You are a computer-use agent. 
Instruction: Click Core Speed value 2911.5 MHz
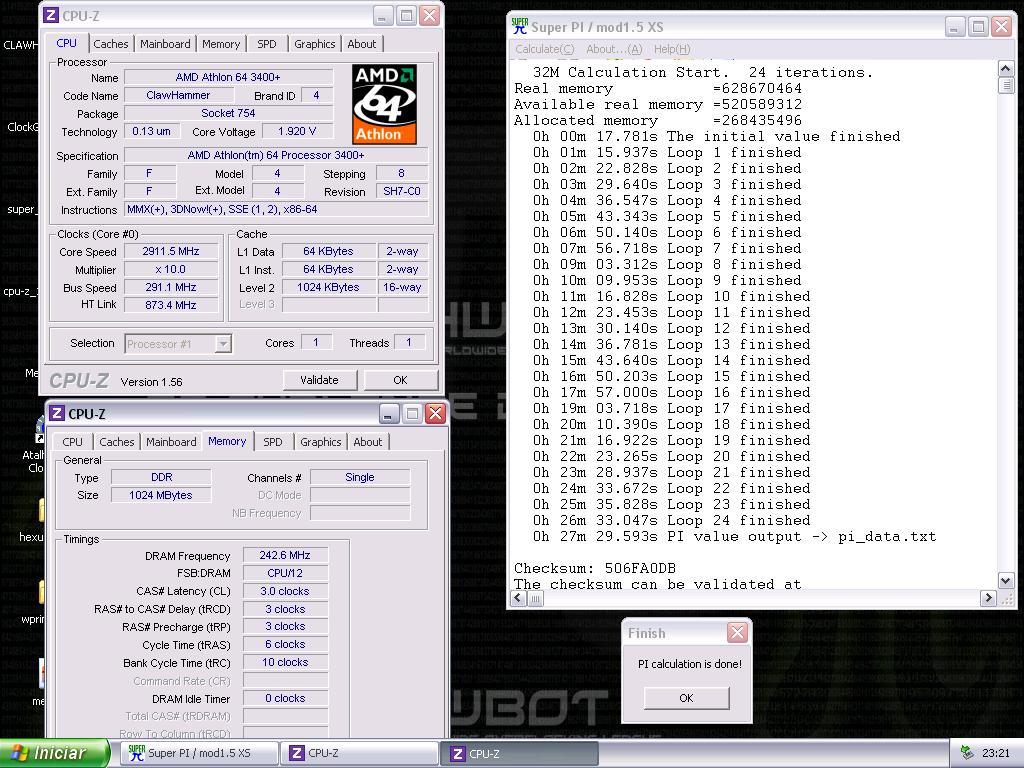[171, 251]
